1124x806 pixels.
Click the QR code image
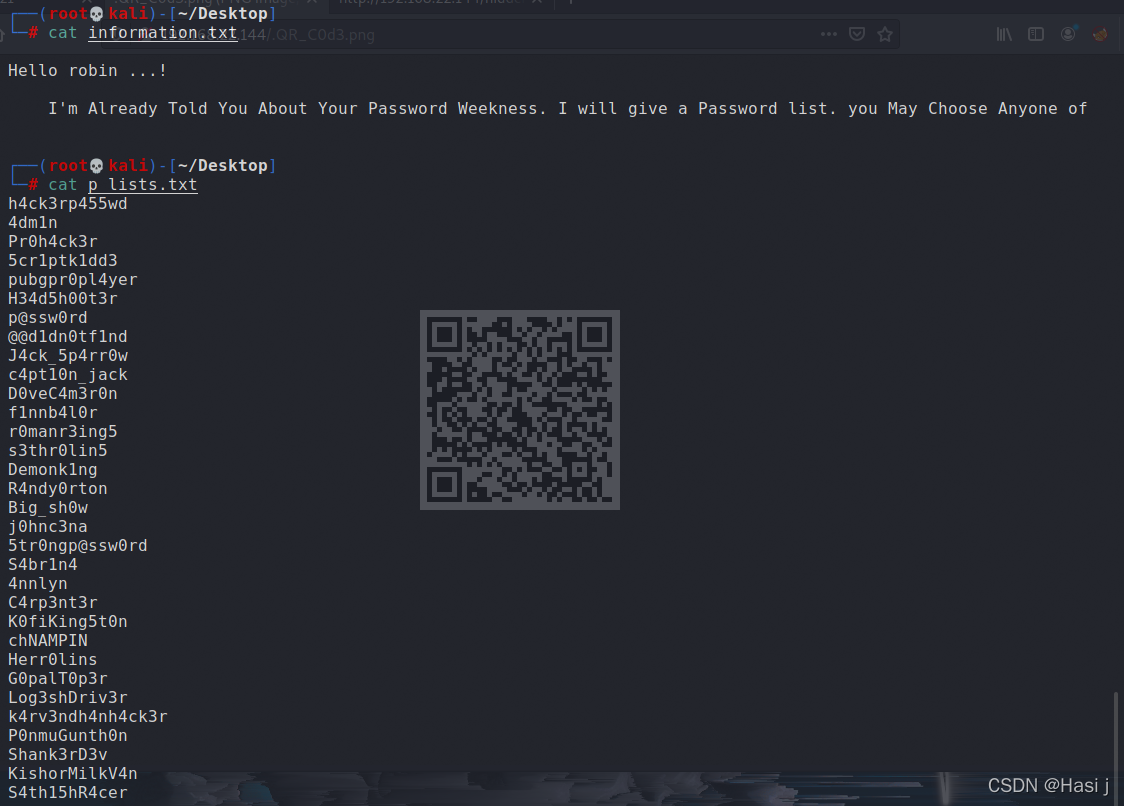click(520, 410)
